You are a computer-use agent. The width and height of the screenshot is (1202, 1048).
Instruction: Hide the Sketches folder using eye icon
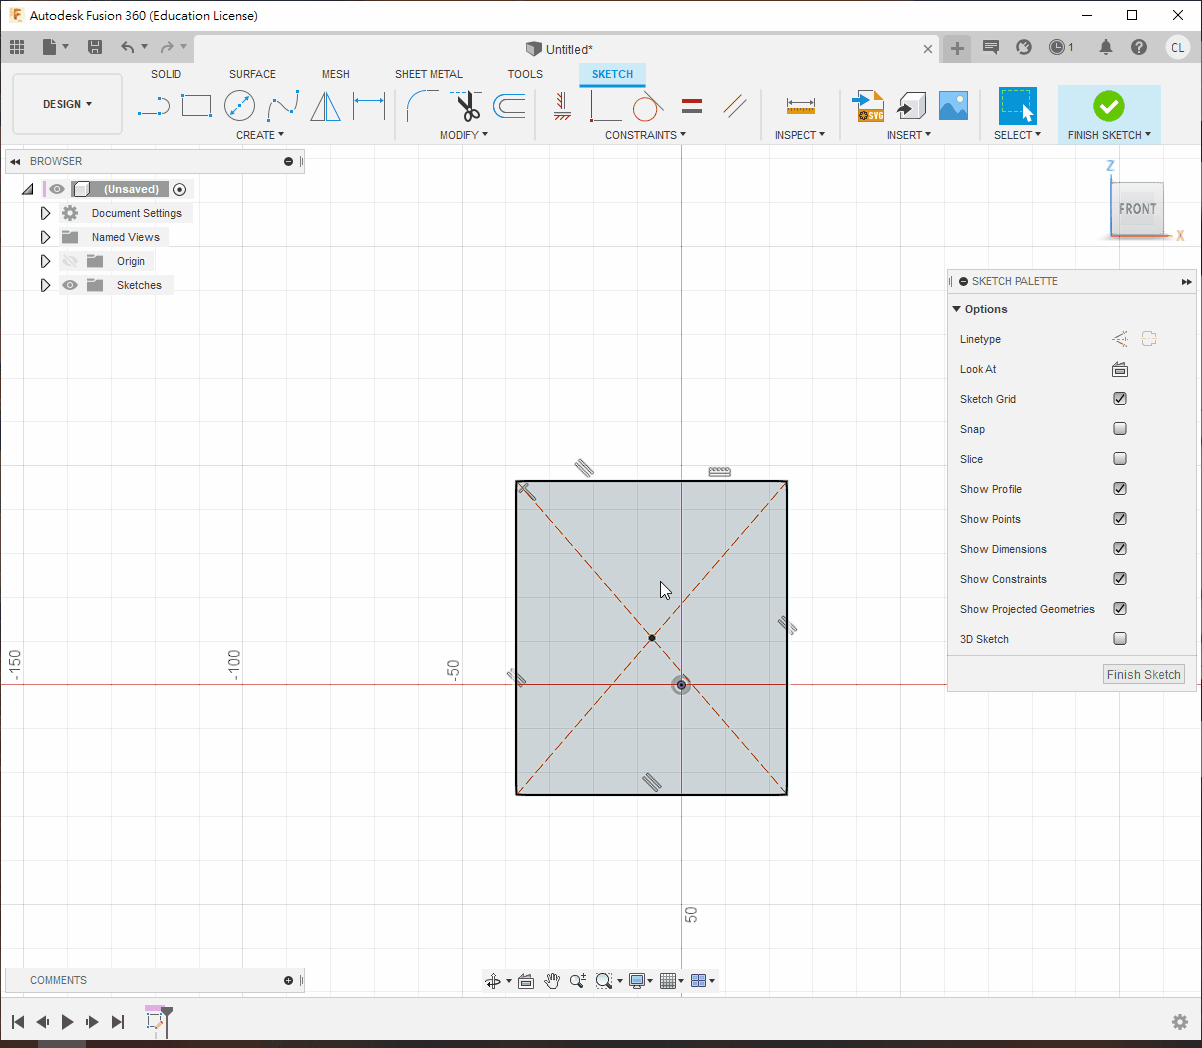70,285
